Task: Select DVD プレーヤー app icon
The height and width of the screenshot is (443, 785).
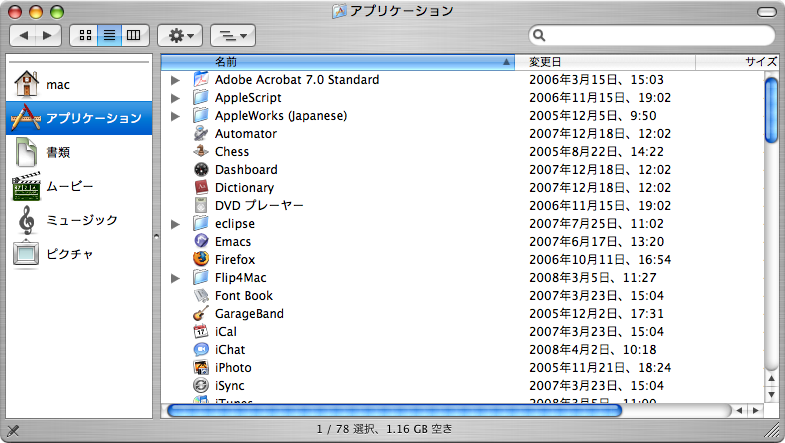Action: pyautogui.click(x=201, y=205)
